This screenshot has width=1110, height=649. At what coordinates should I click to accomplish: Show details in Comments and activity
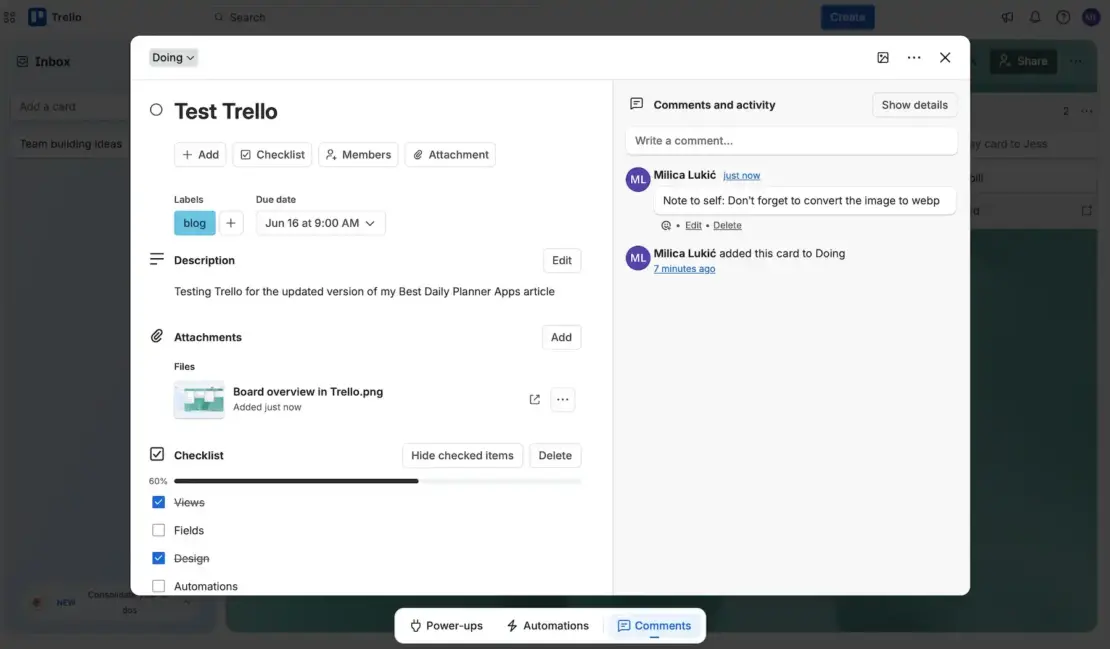tap(915, 105)
